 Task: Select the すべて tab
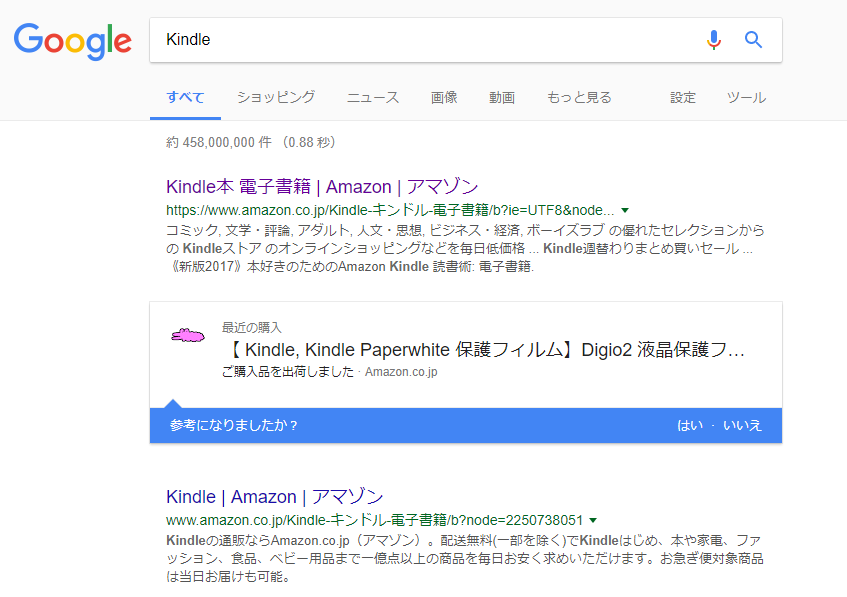coord(185,98)
